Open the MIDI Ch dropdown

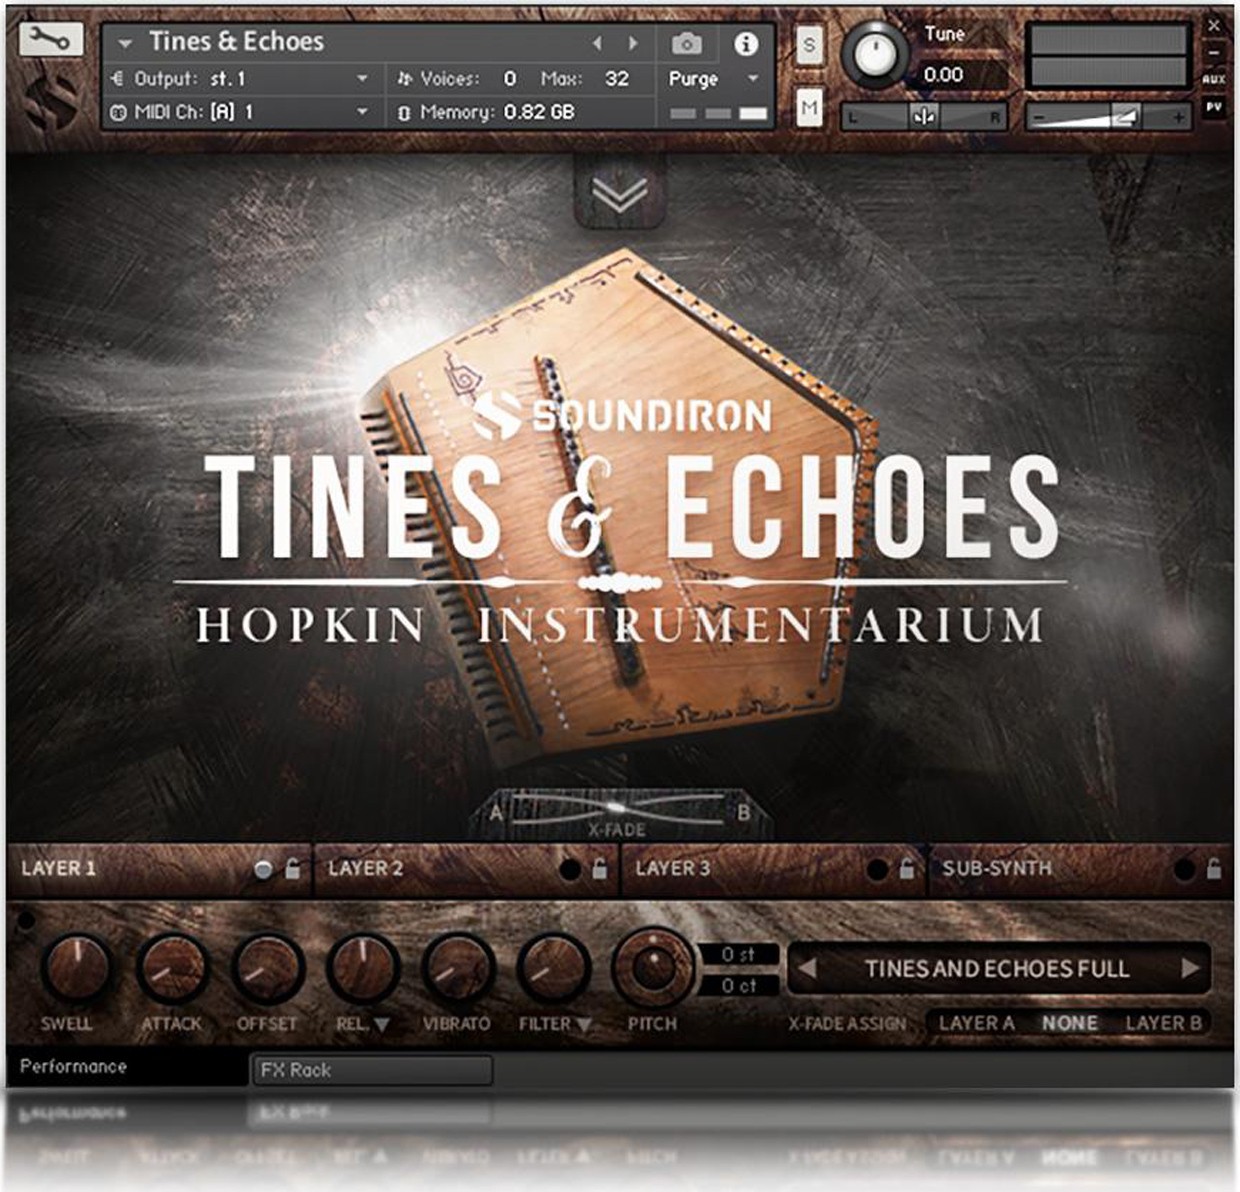tap(362, 112)
